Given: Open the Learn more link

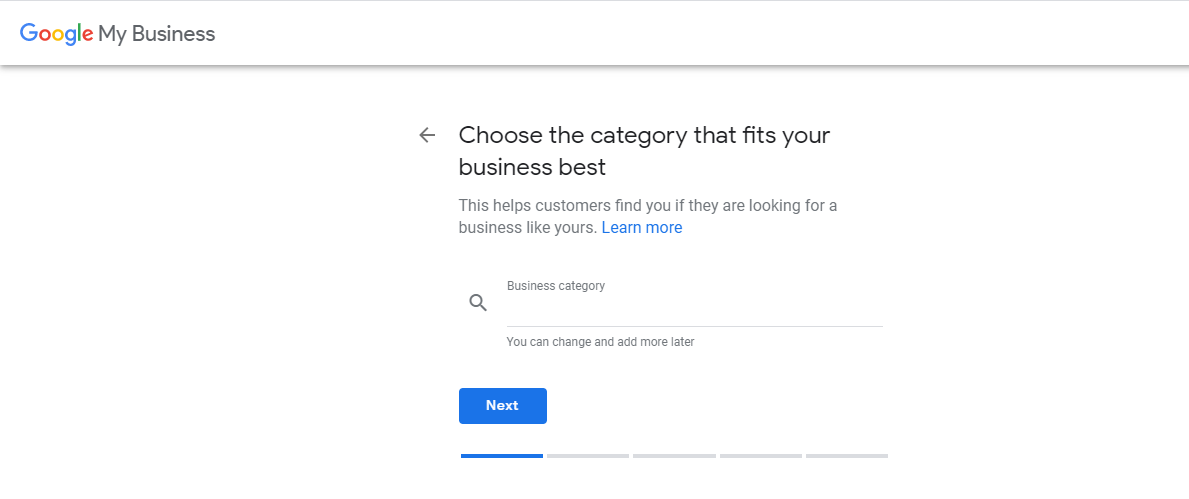Looking at the screenshot, I should [x=642, y=228].
